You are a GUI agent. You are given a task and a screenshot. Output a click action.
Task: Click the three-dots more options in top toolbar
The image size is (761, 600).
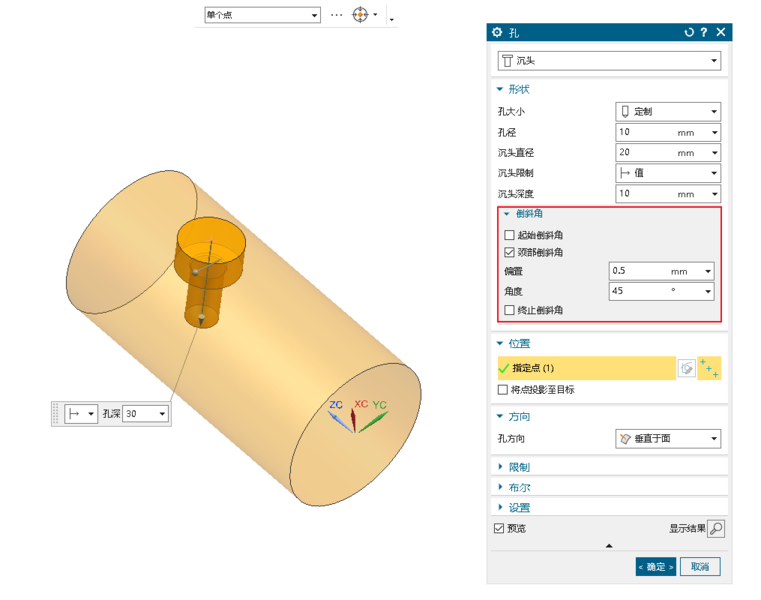(x=336, y=15)
